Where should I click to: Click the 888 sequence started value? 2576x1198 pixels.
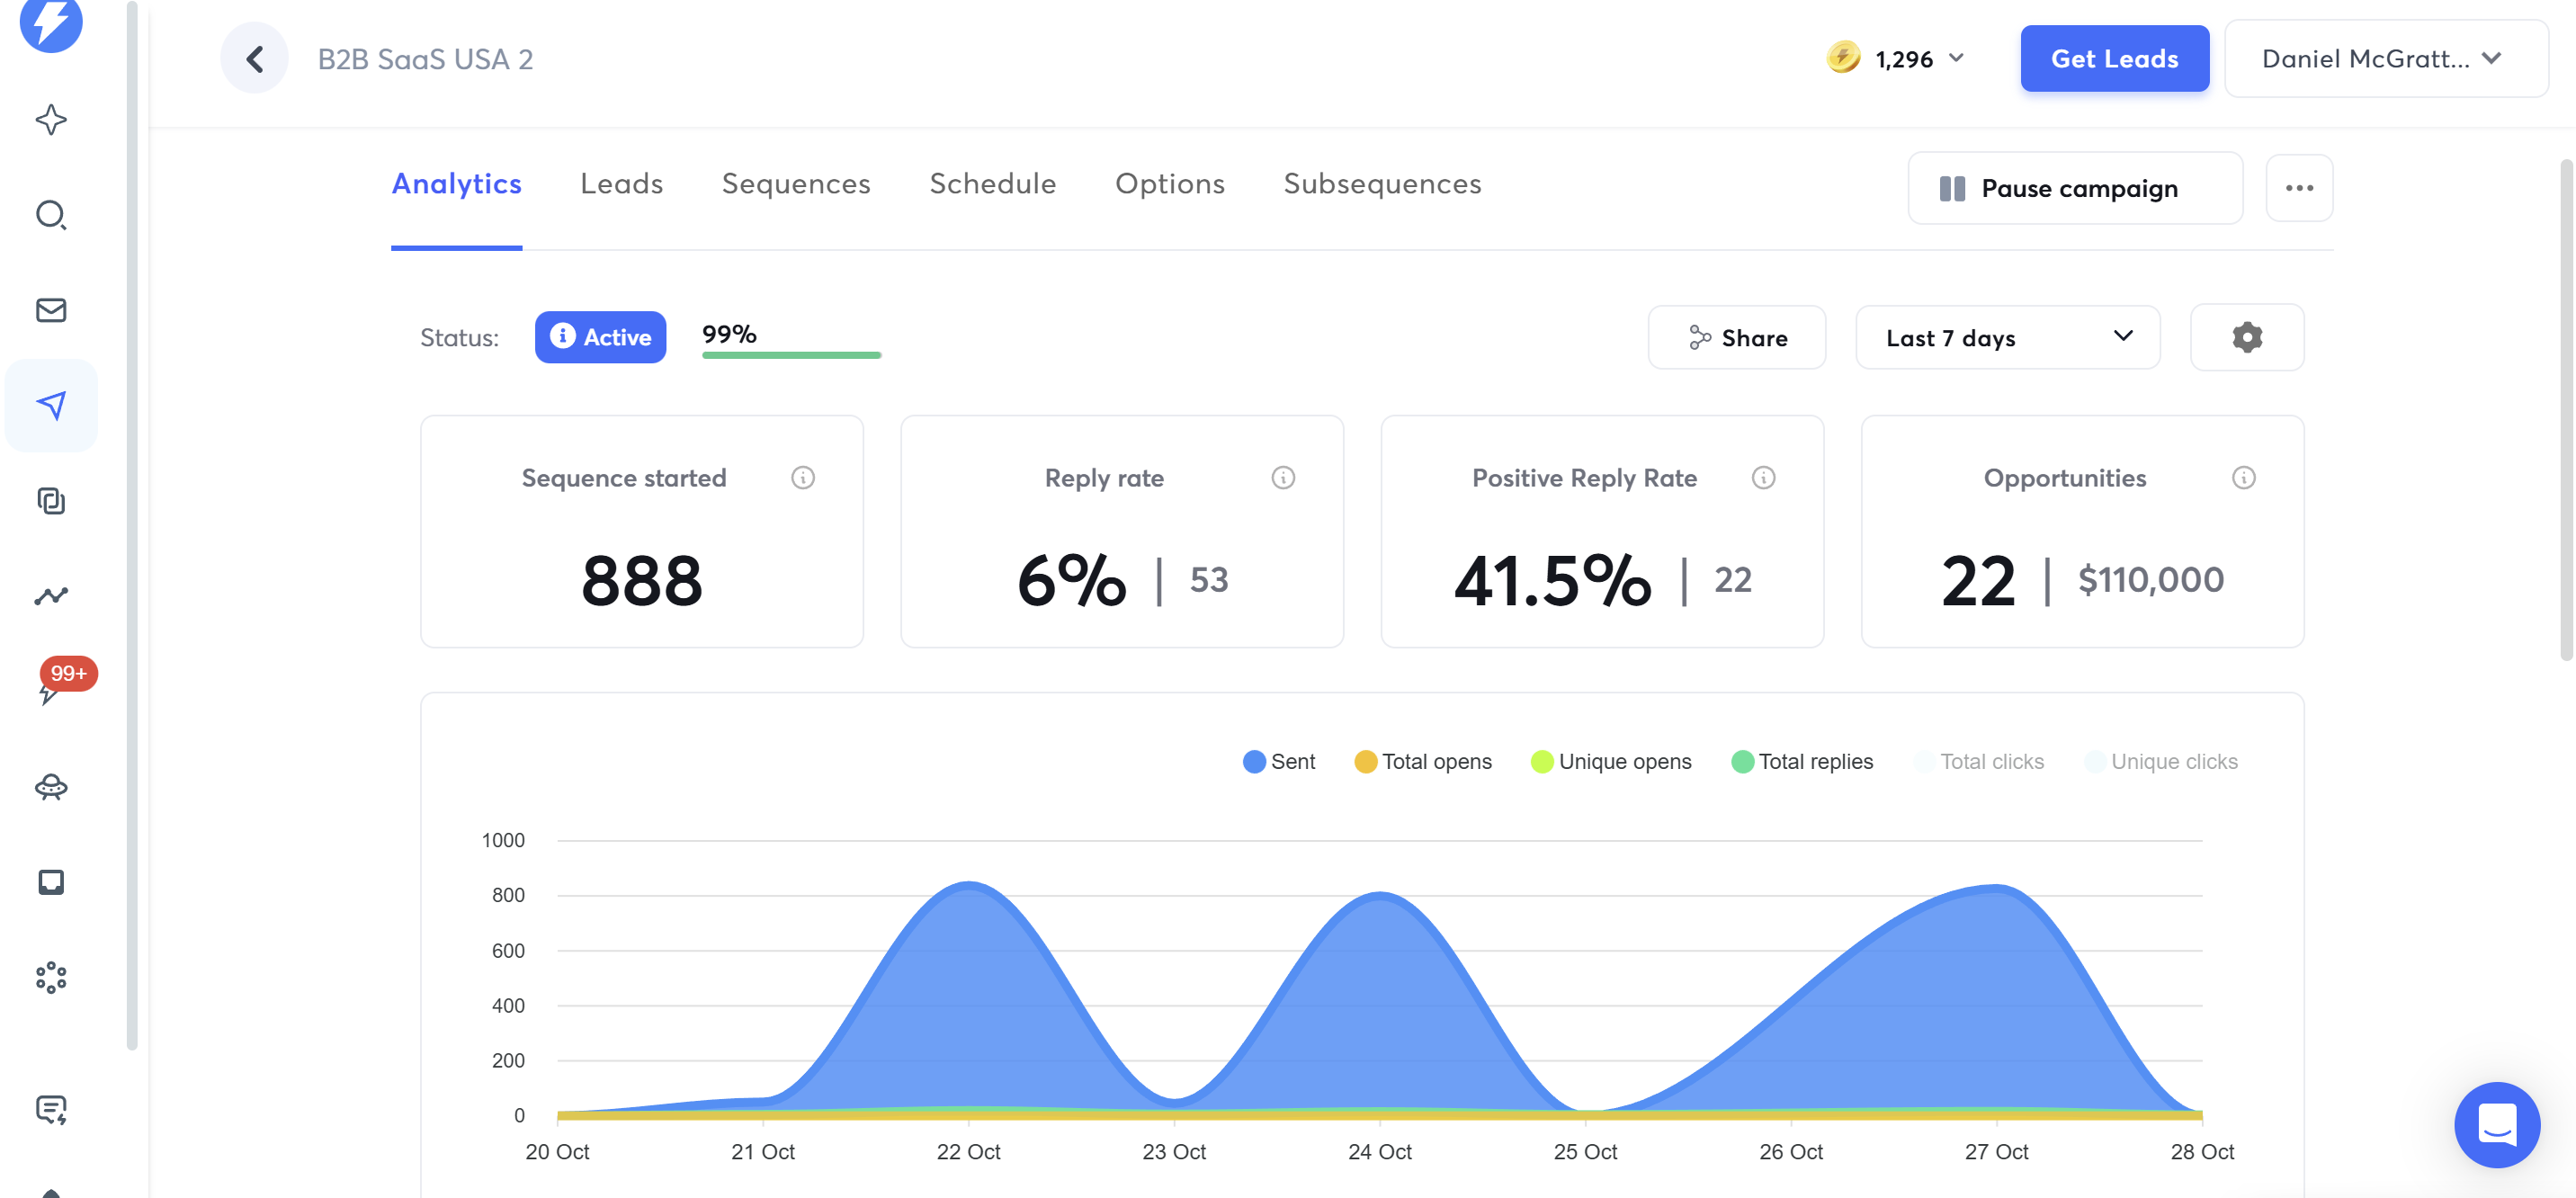click(x=641, y=580)
